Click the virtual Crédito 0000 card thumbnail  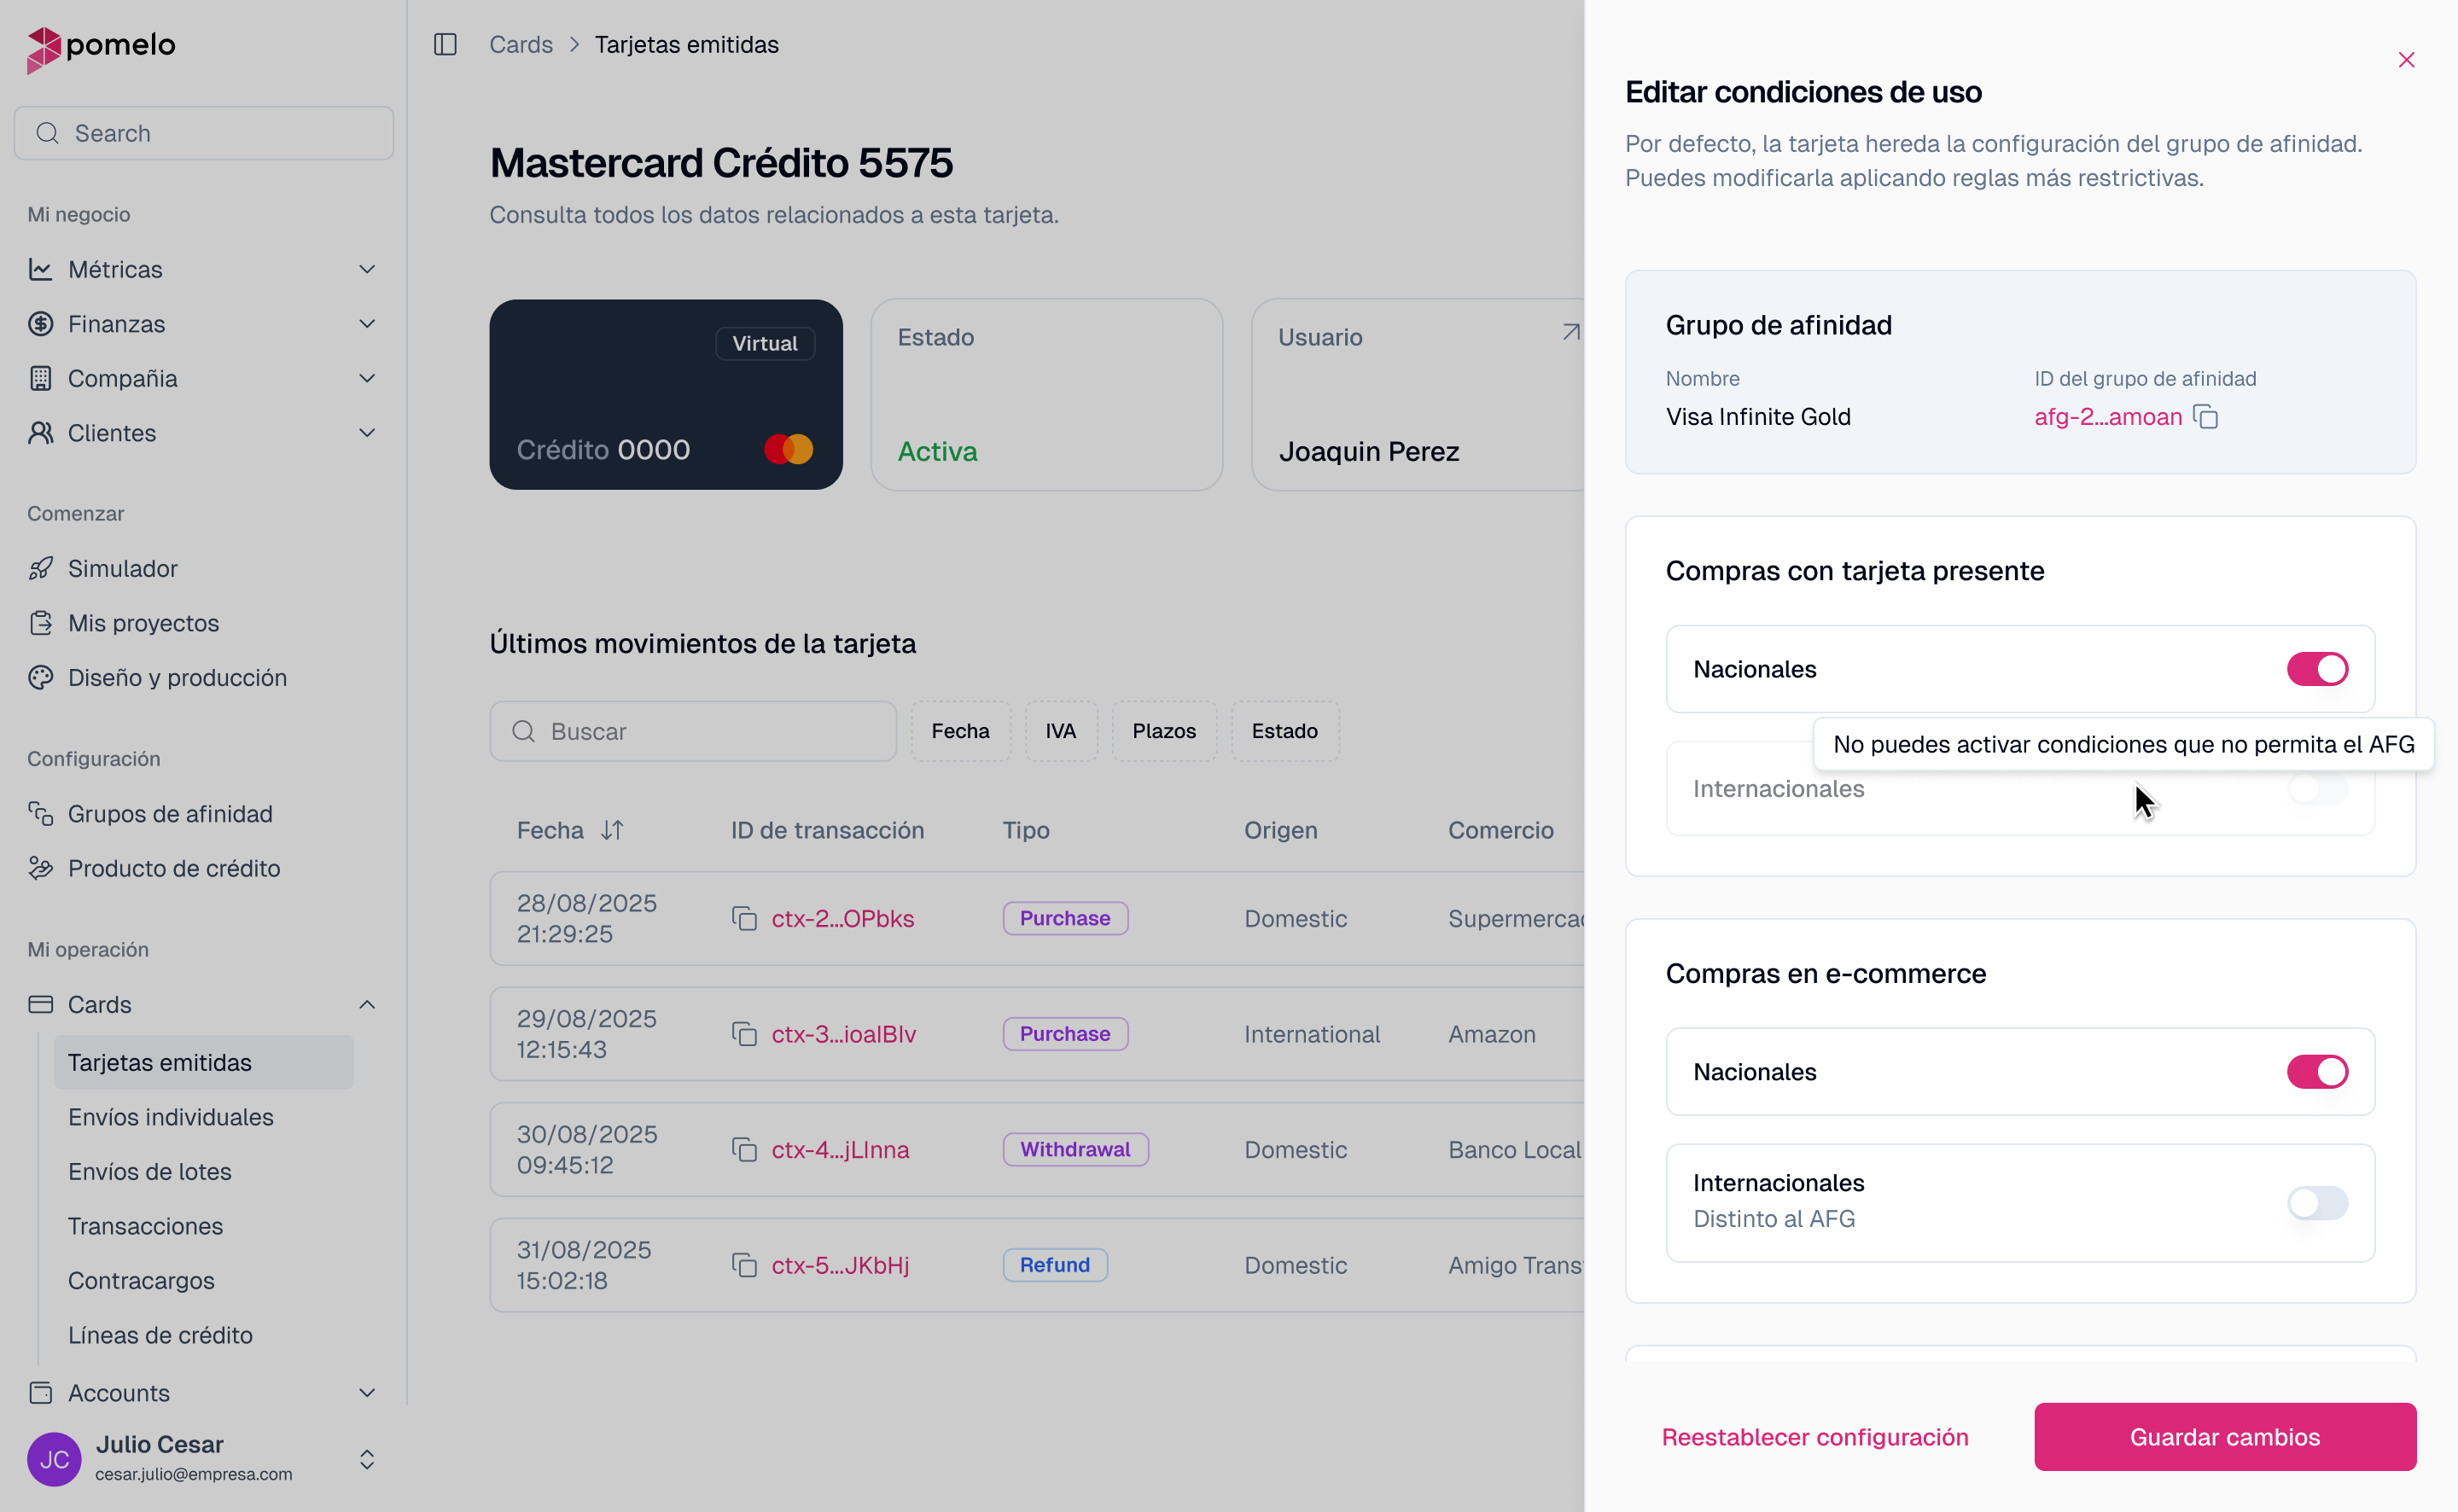[x=666, y=394]
